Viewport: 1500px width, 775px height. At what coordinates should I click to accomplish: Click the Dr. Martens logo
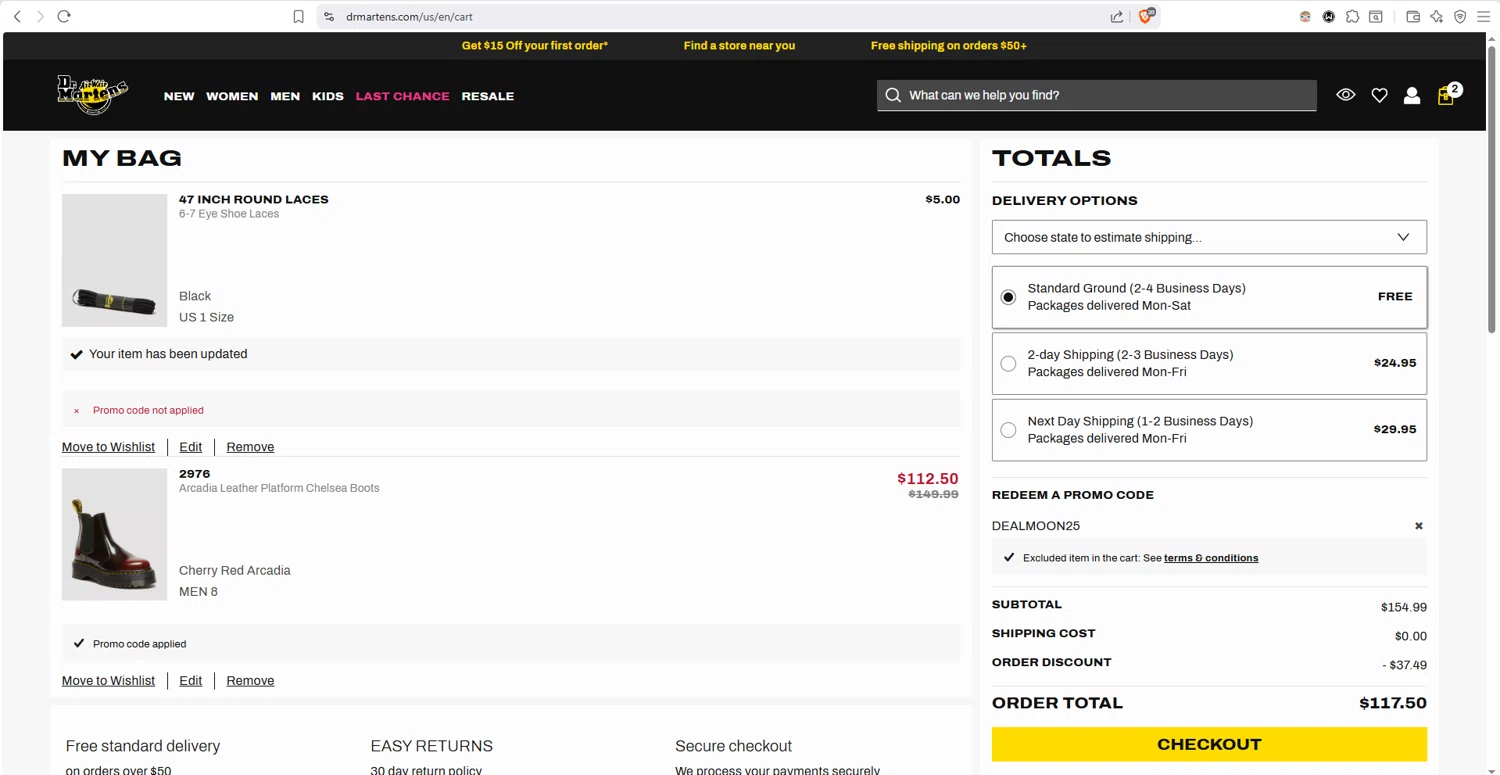tap(92, 95)
